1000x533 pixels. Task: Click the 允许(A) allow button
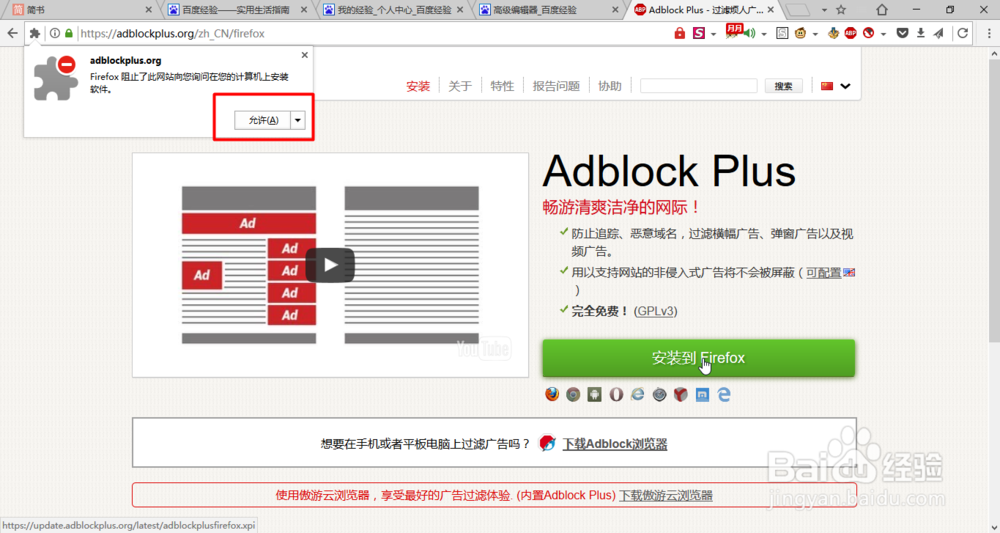263,120
